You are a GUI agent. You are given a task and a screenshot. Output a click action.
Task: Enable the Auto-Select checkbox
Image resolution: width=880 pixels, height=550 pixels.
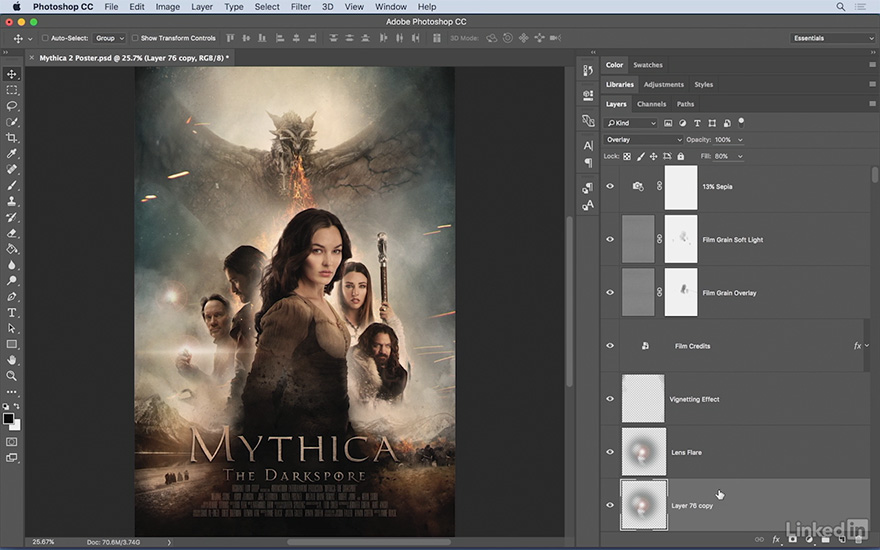(x=45, y=38)
